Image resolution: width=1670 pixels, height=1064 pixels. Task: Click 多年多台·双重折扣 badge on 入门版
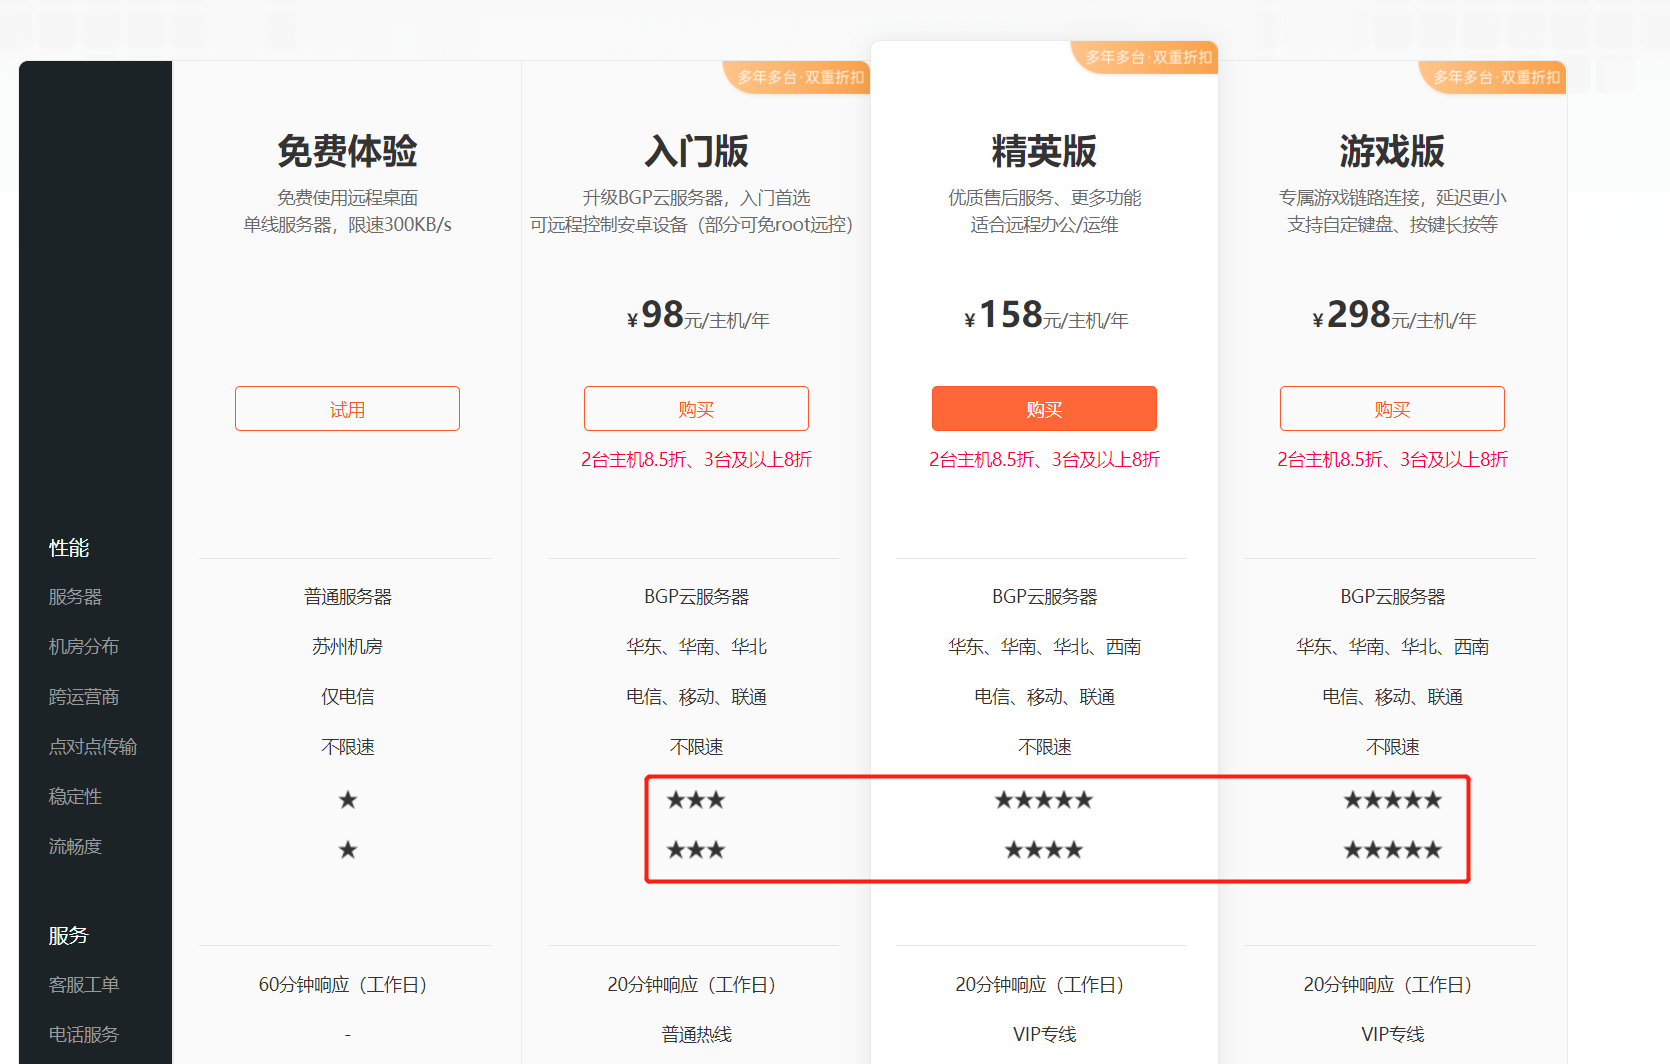(798, 77)
